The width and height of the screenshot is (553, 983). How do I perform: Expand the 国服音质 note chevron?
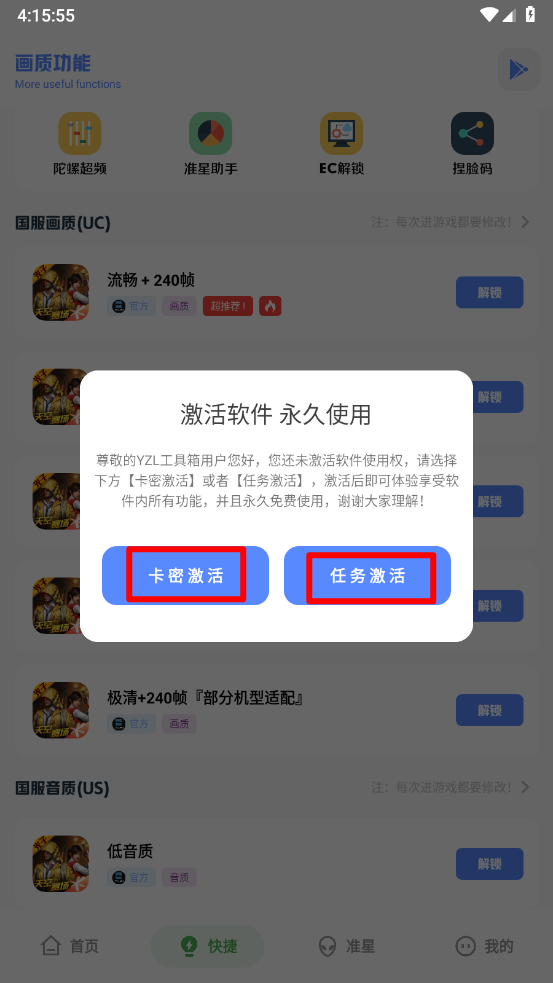(525, 787)
